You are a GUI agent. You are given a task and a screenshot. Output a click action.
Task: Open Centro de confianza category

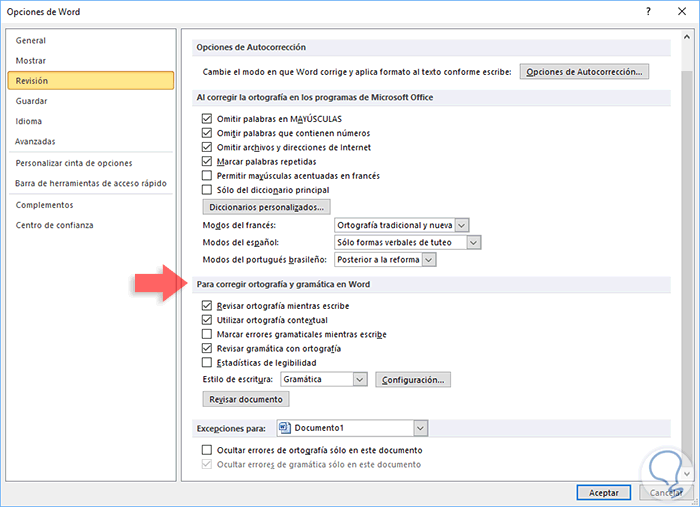coord(91,225)
